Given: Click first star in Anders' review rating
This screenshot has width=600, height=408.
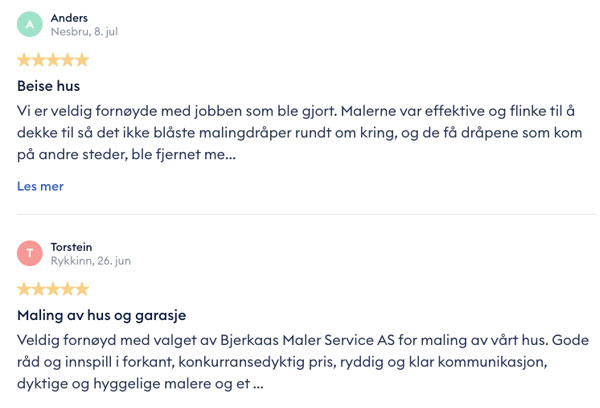Looking at the screenshot, I should click(x=25, y=60).
